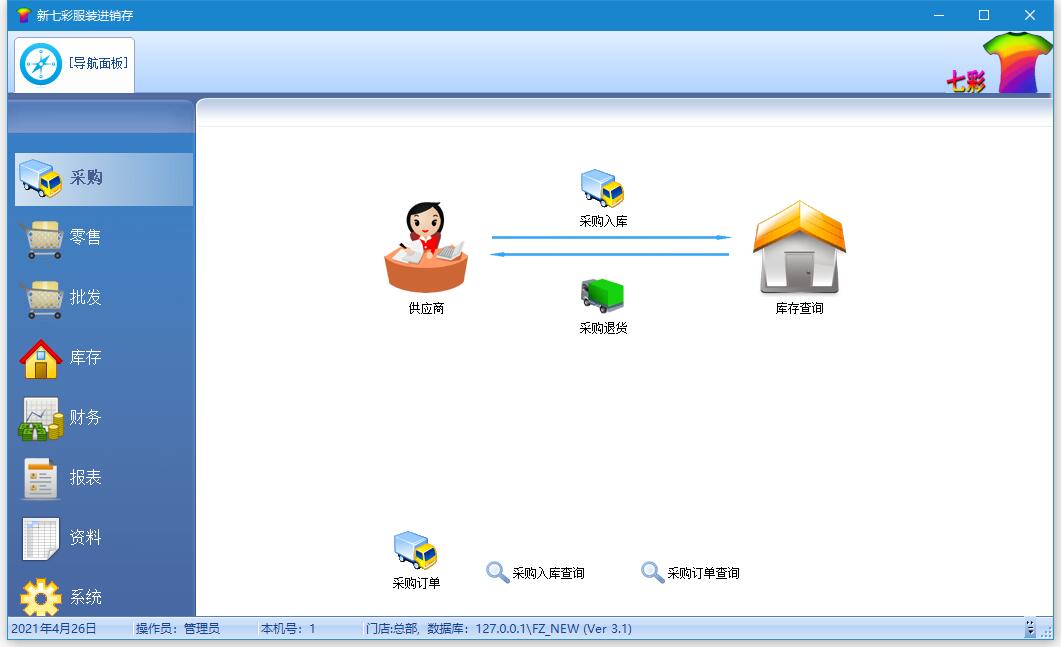Open 采购退货 green truck icon
Viewport: 1061px width, 647px height.
pos(602,295)
